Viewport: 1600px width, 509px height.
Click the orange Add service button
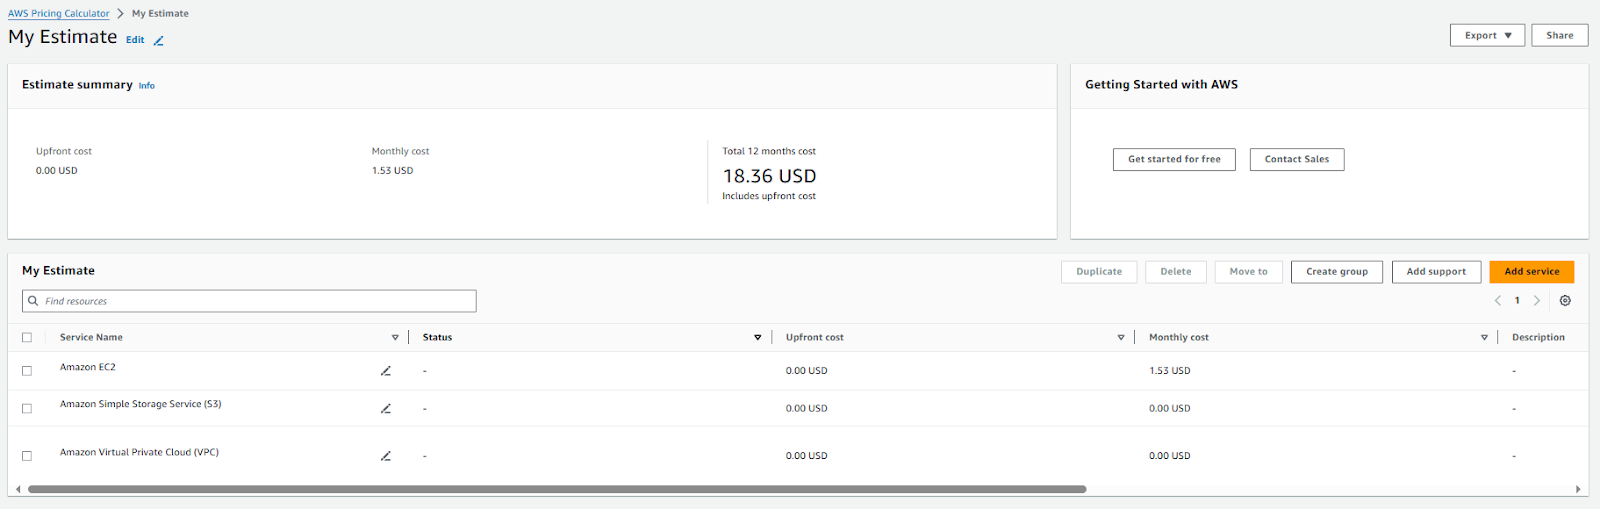pos(1532,272)
